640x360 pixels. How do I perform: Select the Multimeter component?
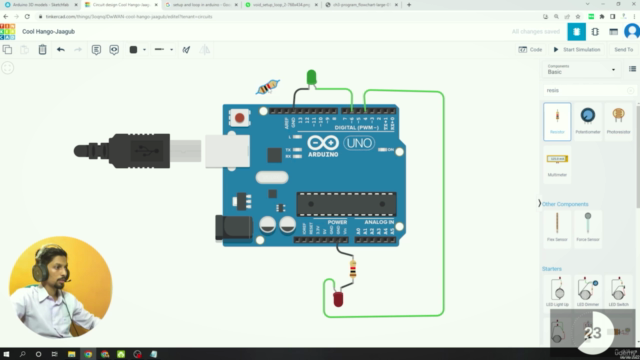click(557, 164)
